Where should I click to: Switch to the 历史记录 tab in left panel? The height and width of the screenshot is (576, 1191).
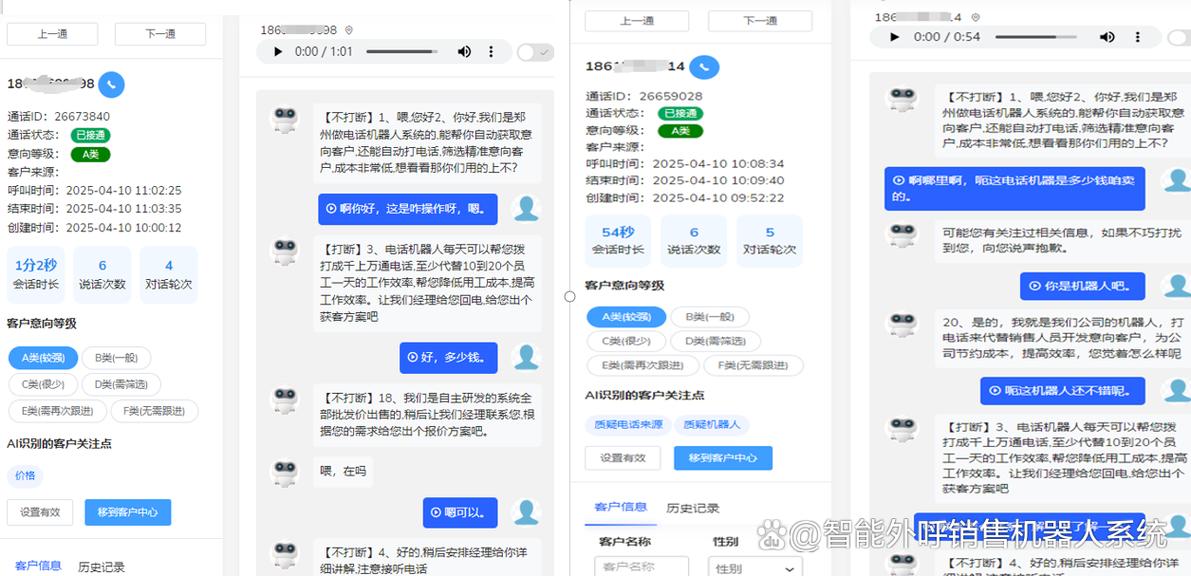(x=101, y=564)
